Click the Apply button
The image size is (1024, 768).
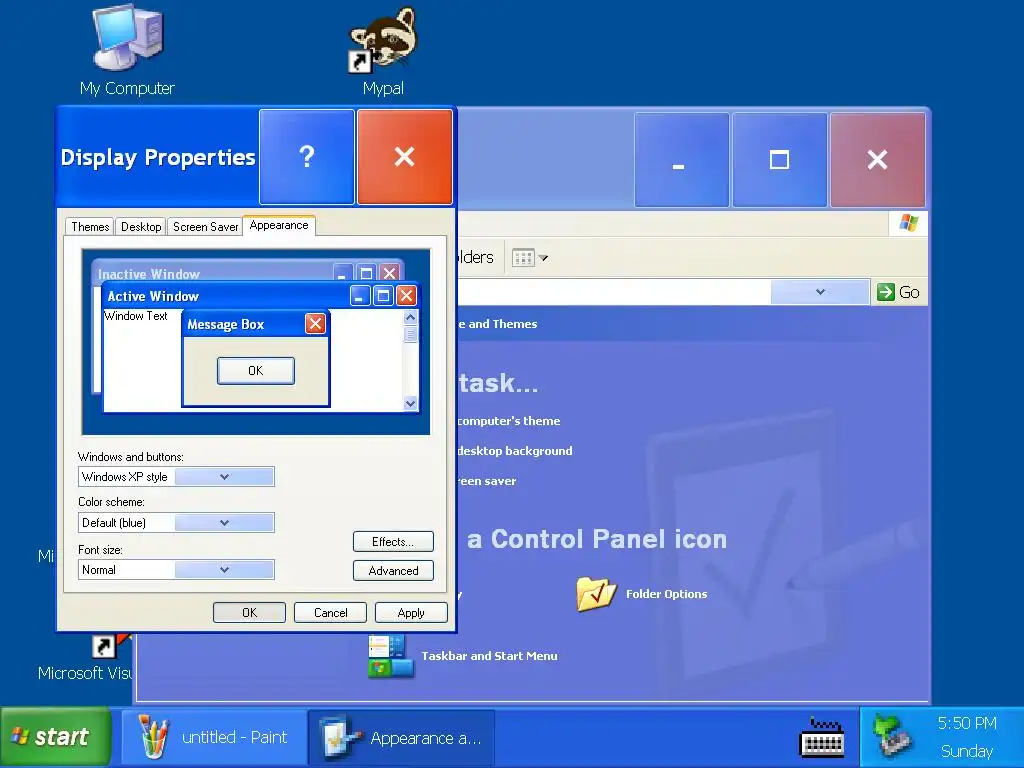411,613
